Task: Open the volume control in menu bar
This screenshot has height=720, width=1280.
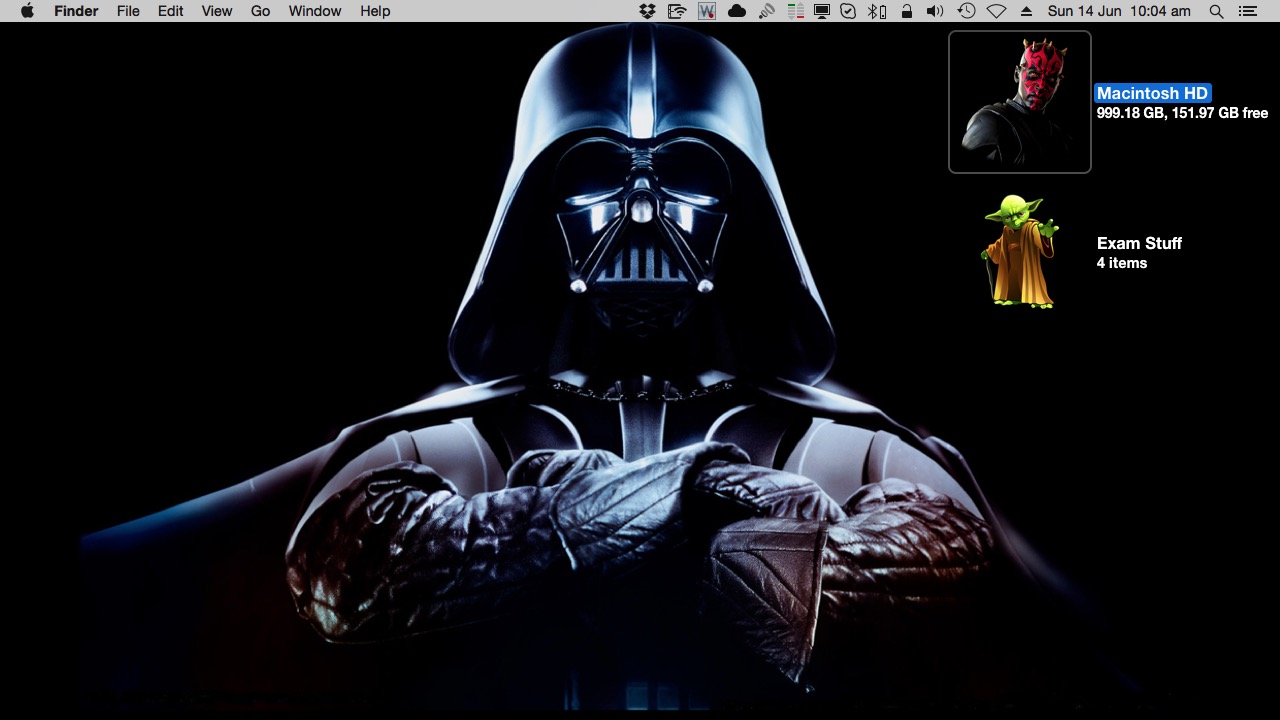Action: 935,11
